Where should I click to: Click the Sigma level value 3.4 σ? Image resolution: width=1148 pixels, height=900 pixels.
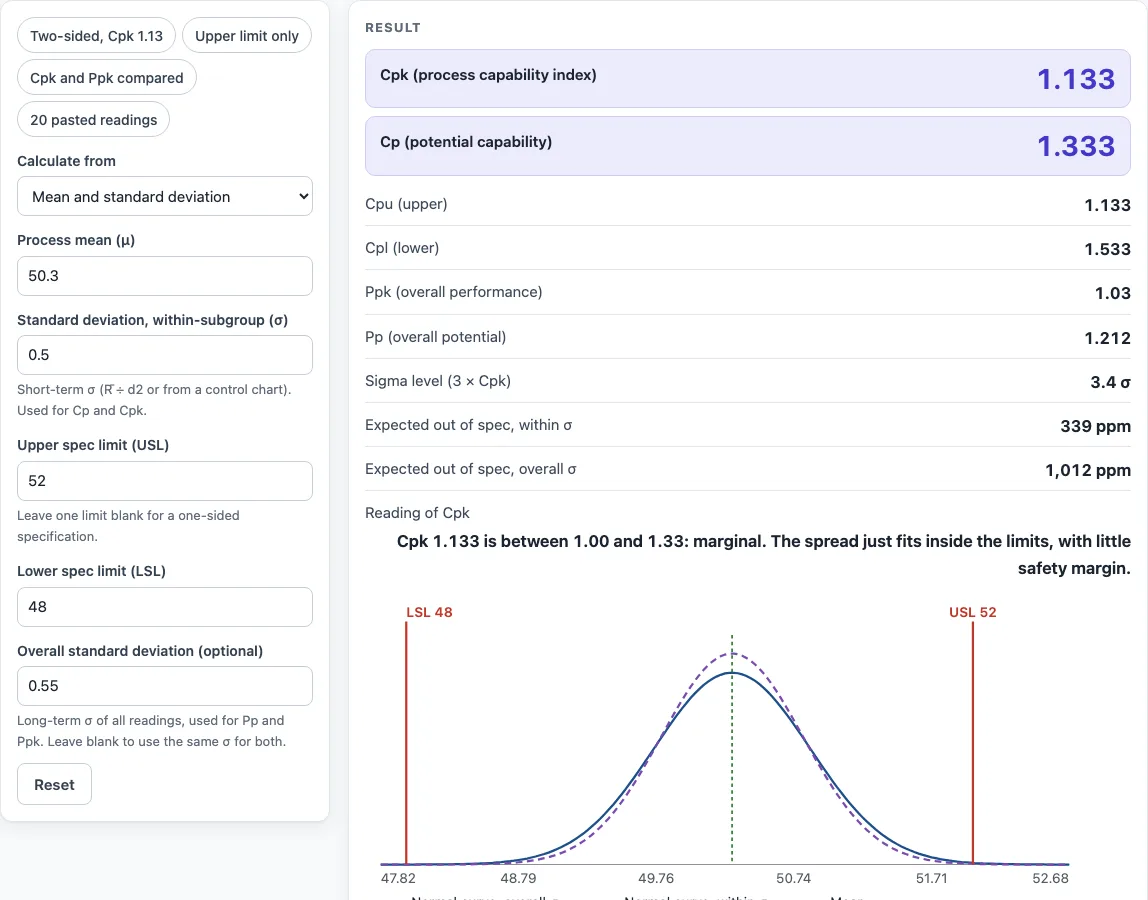pyautogui.click(x=1110, y=382)
